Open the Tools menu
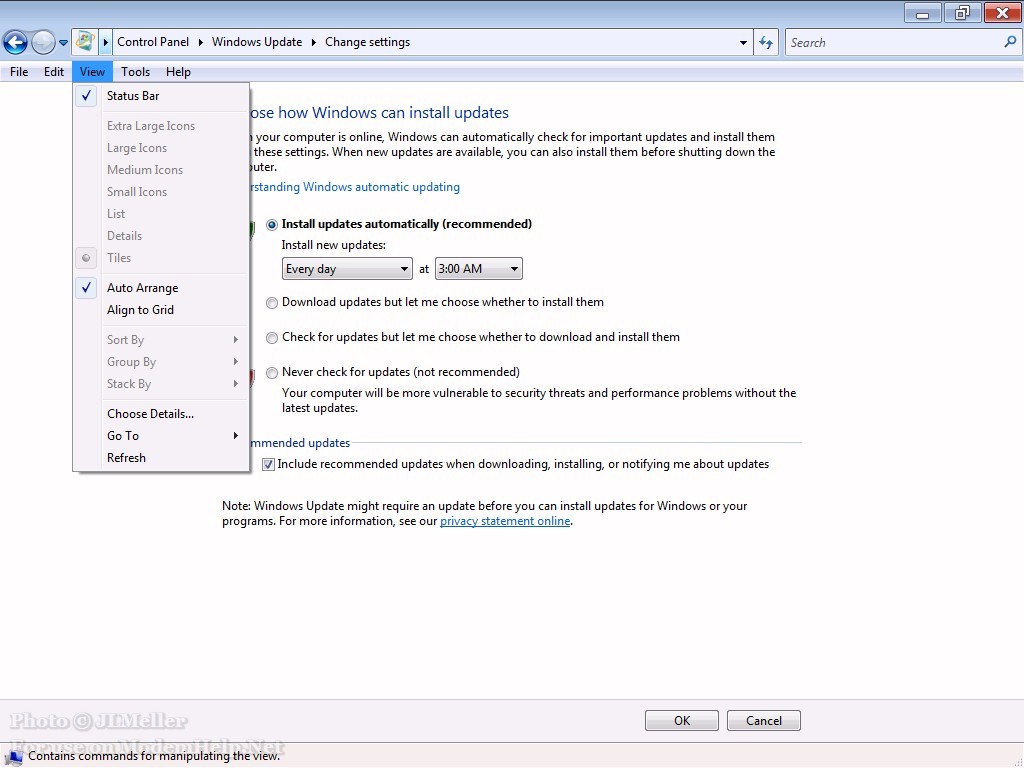The height and width of the screenshot is (768, 1024). point(135,72)
